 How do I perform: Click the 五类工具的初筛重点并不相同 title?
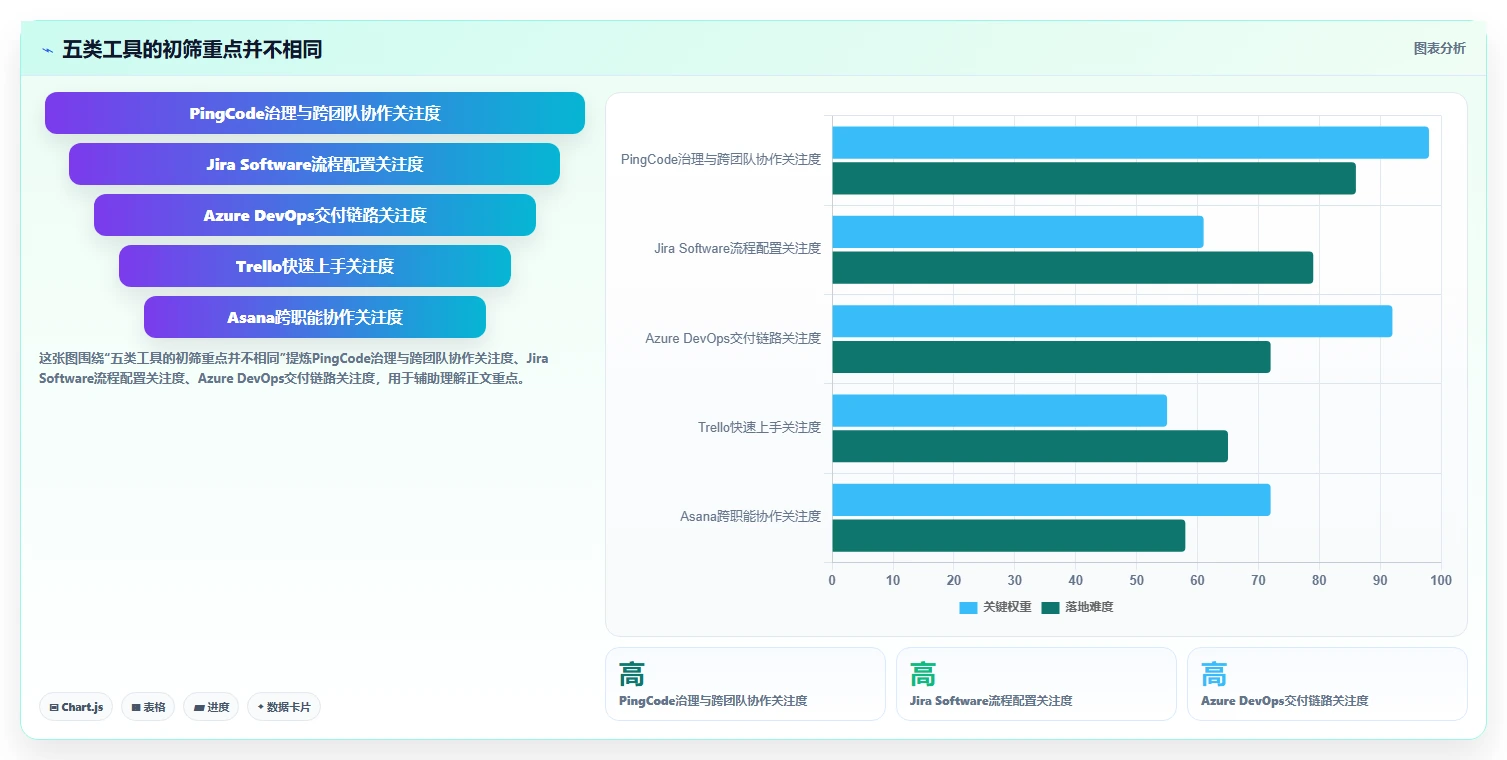pos(192,50)
